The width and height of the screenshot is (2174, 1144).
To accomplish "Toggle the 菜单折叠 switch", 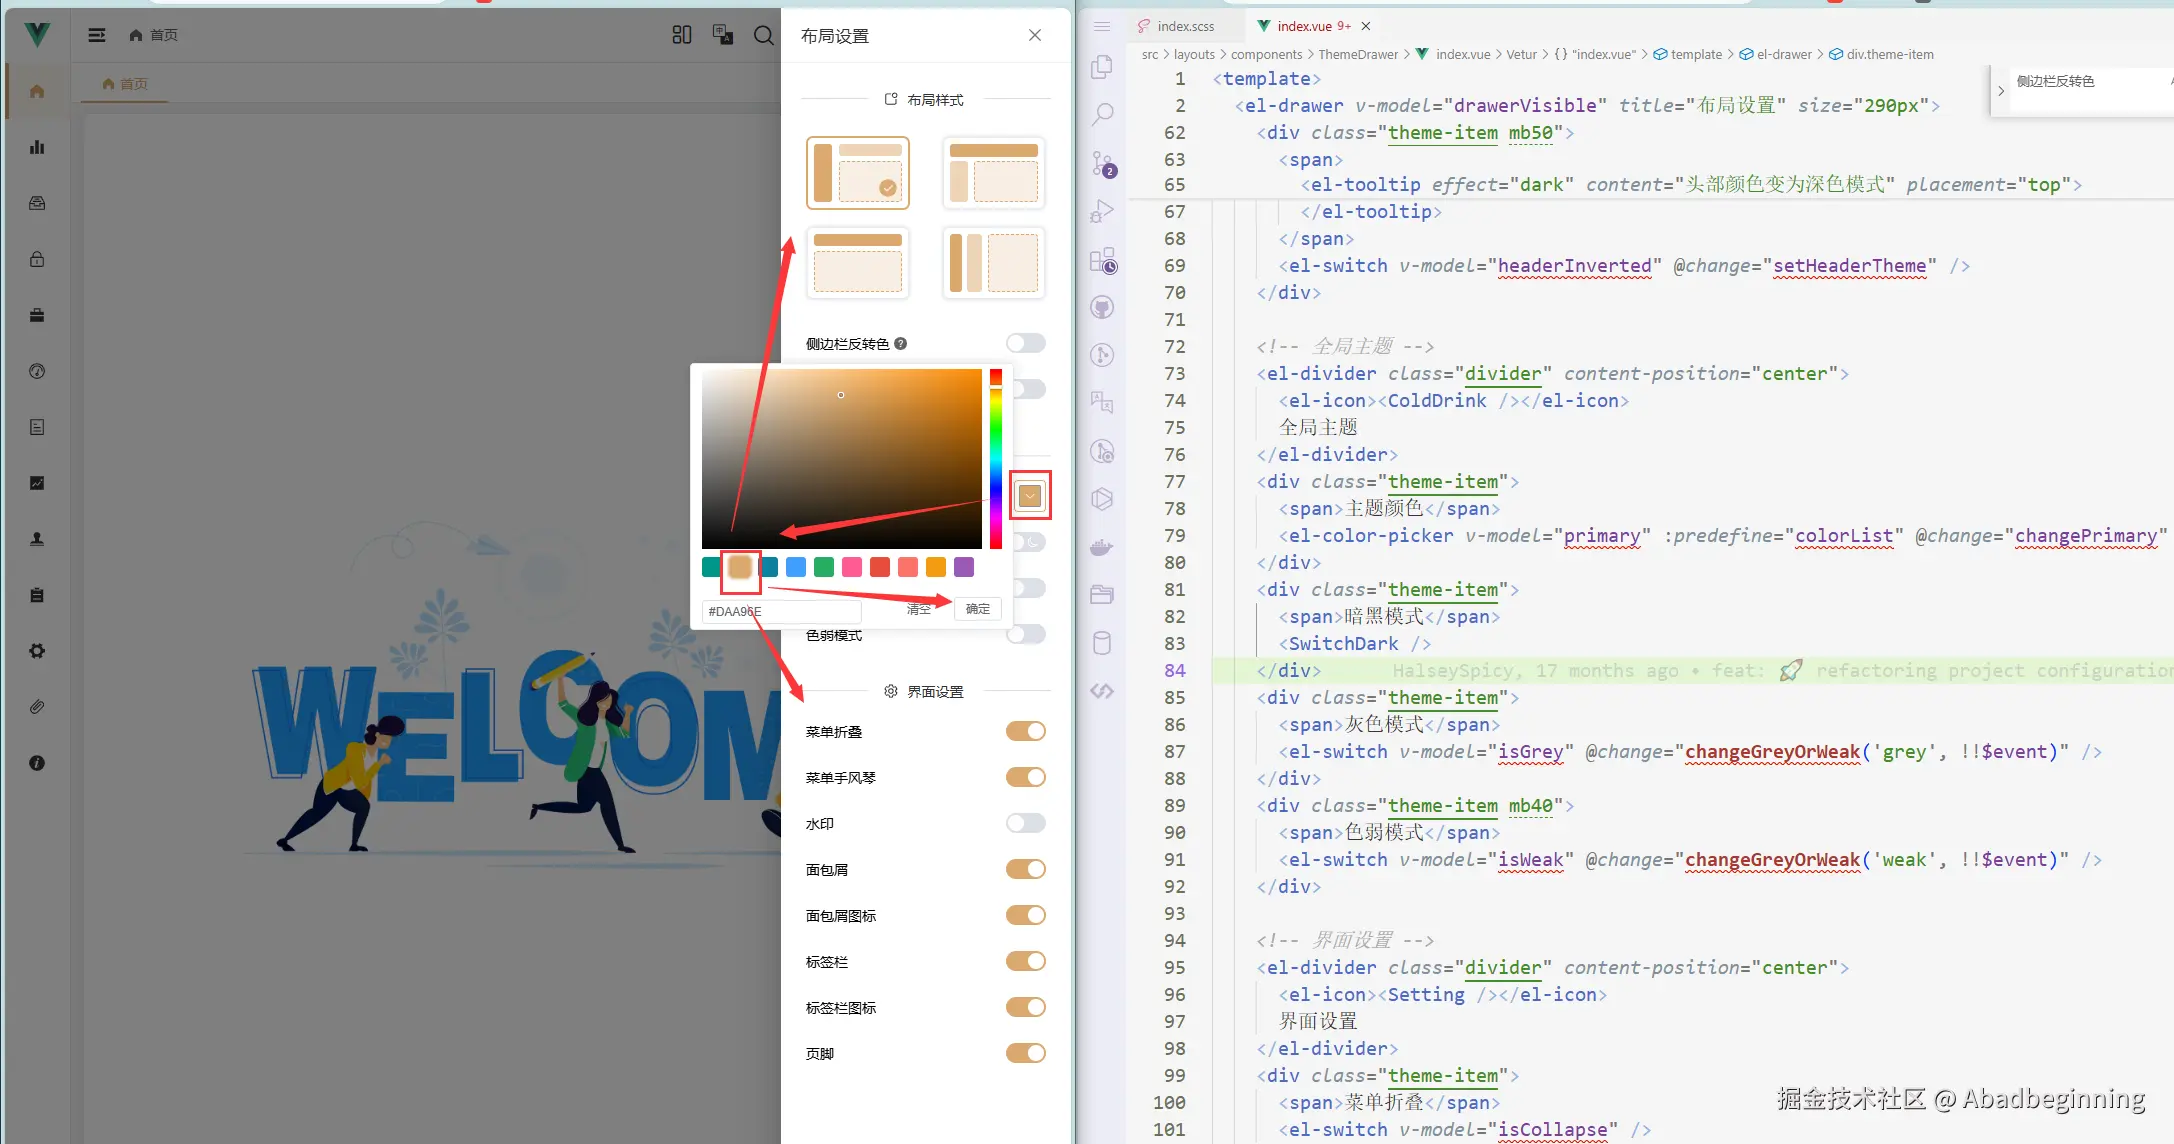I will click(1025, 731).
